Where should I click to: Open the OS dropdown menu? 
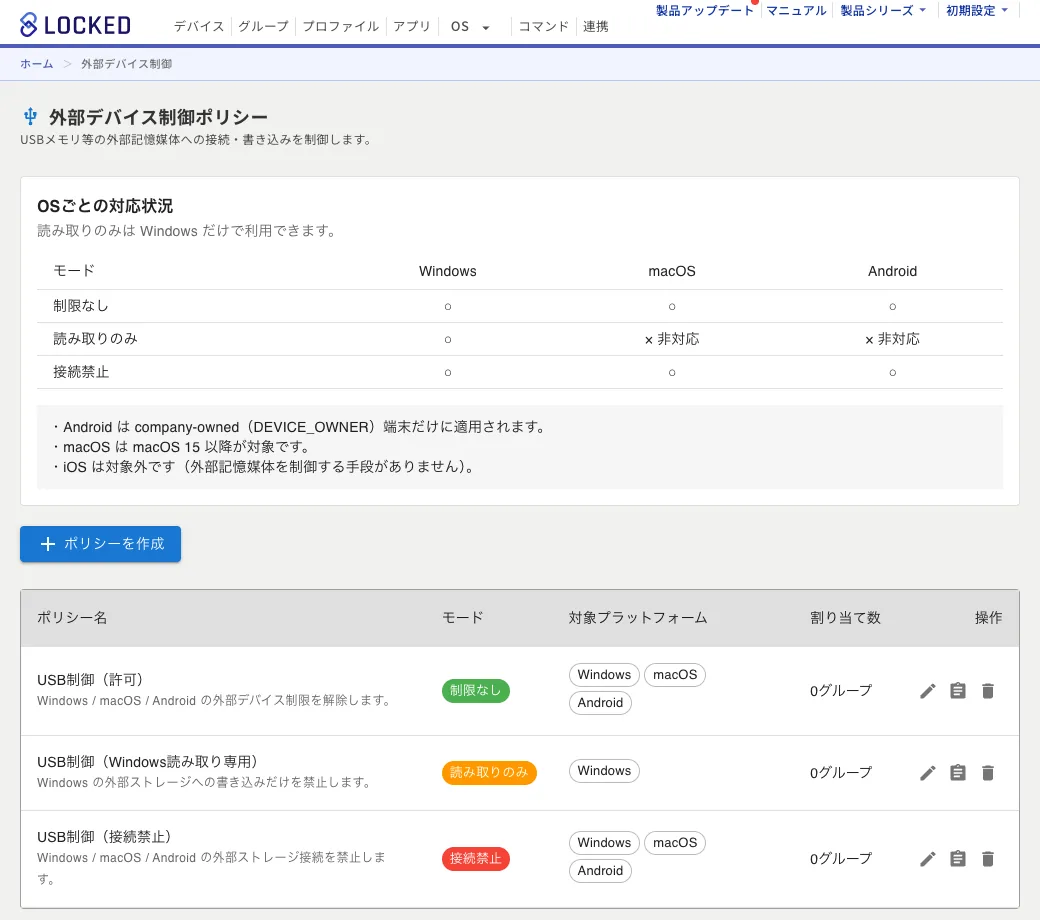tap(470, 27)
